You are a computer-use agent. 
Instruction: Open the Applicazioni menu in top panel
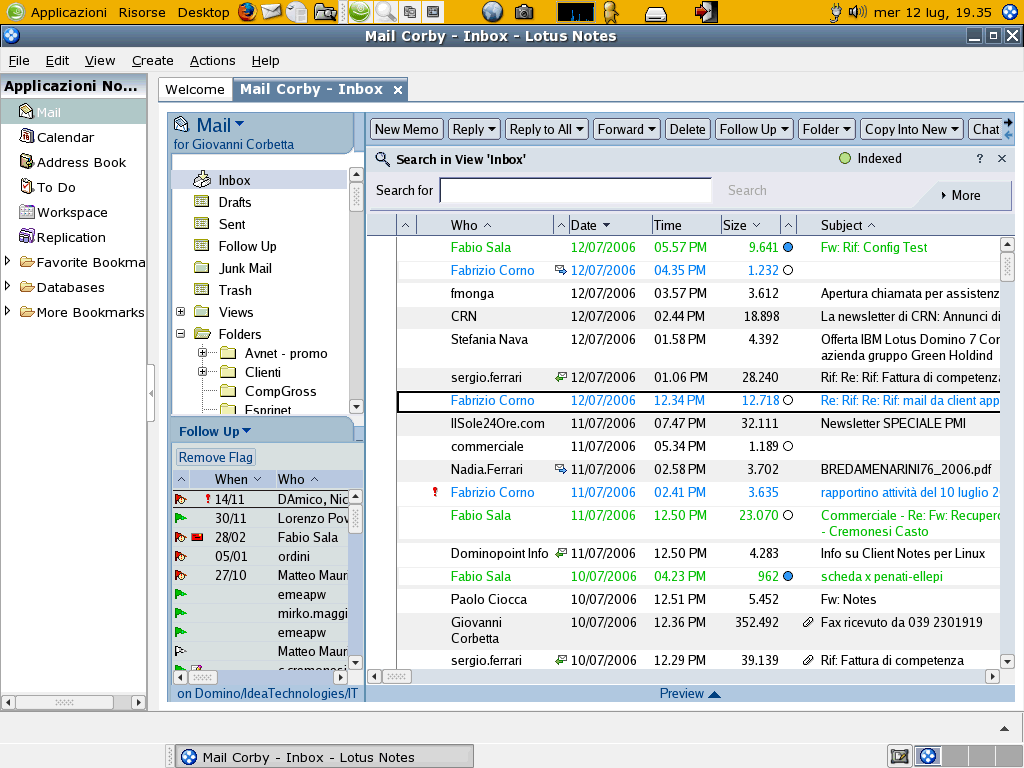(69, 12)
